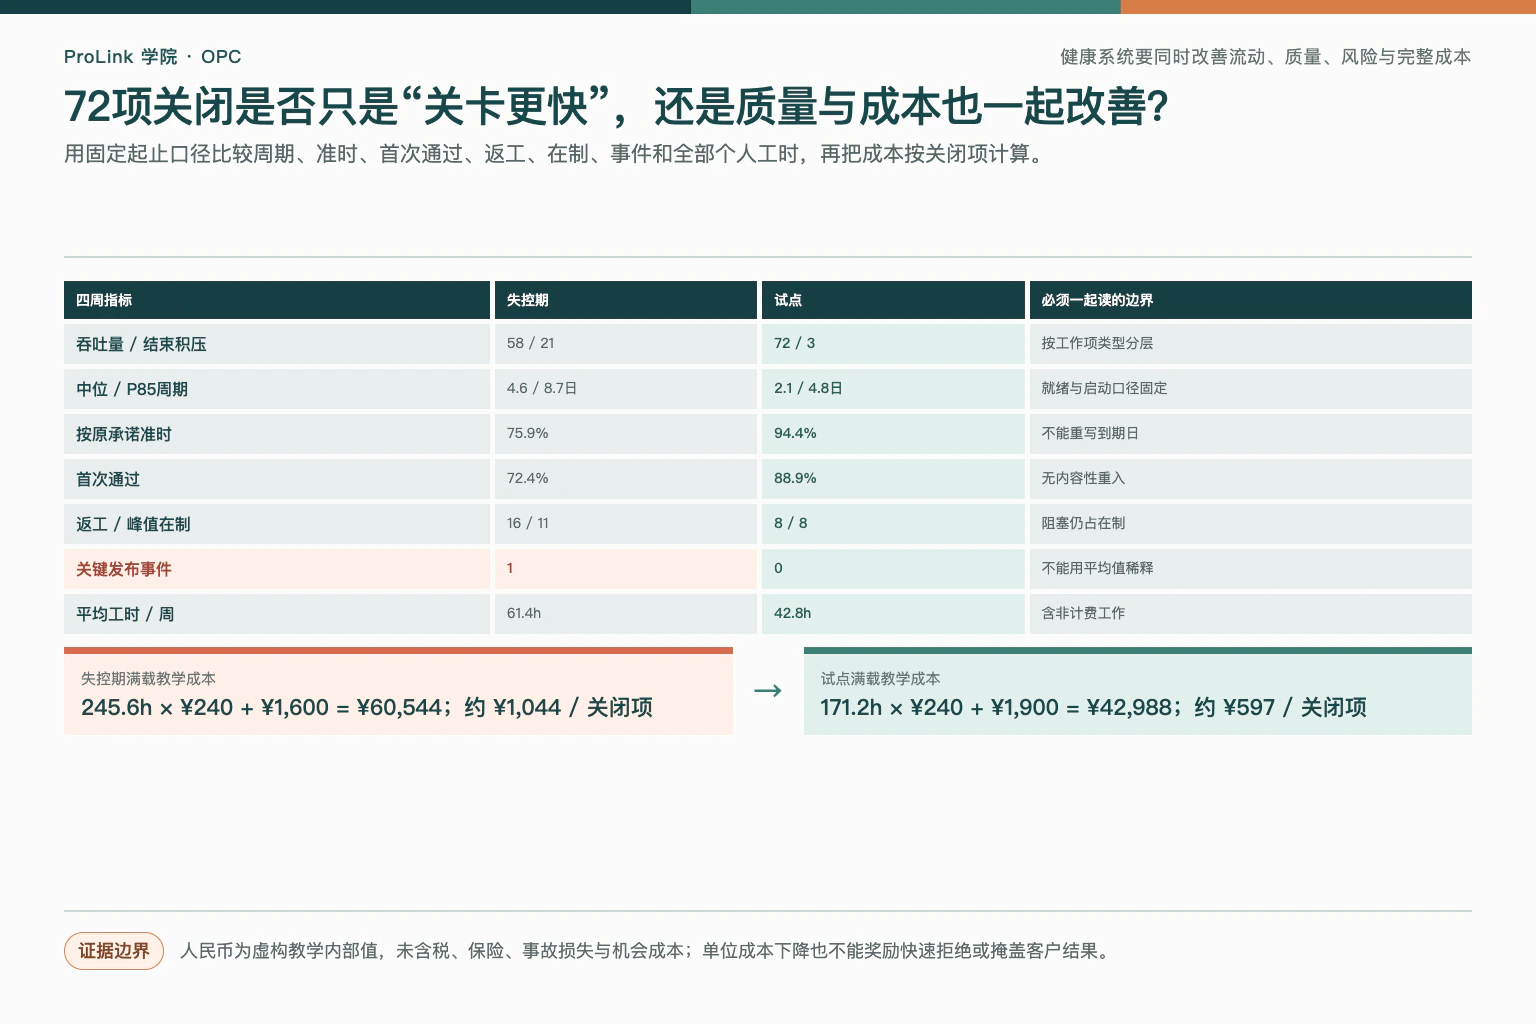Click the cell 16 / 11
This screenshot has height=1024, width=1536.
[626, 524]
